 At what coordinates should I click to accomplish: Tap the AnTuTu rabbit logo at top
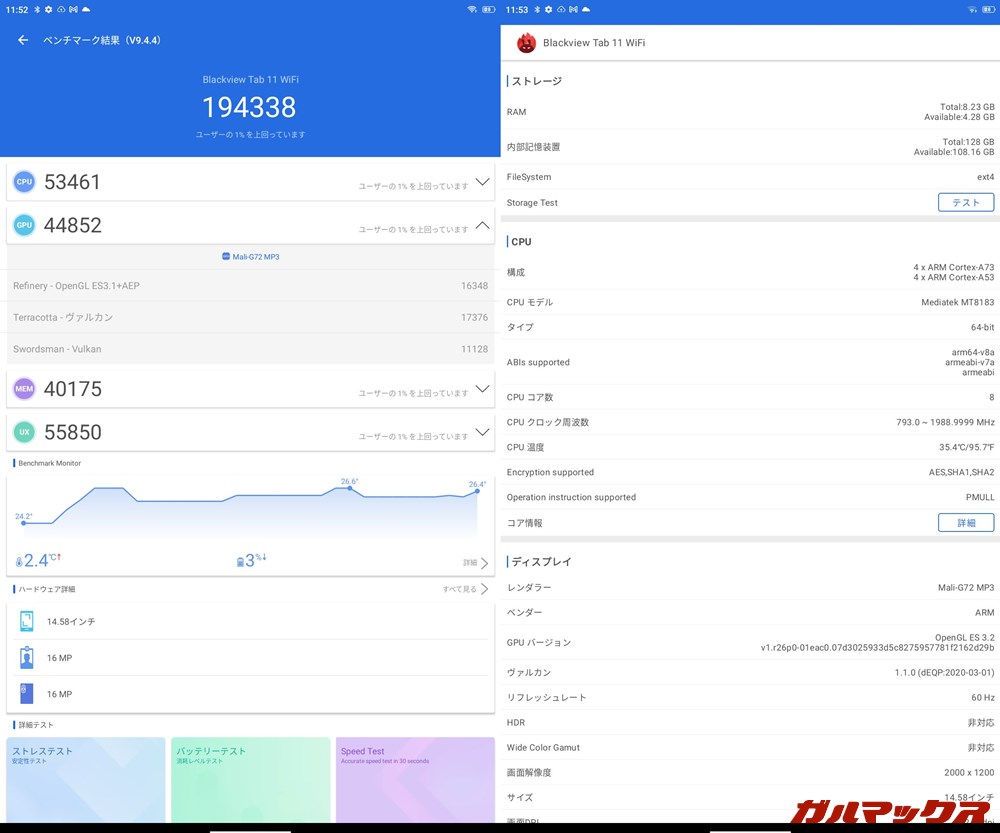tap(526, 43)
